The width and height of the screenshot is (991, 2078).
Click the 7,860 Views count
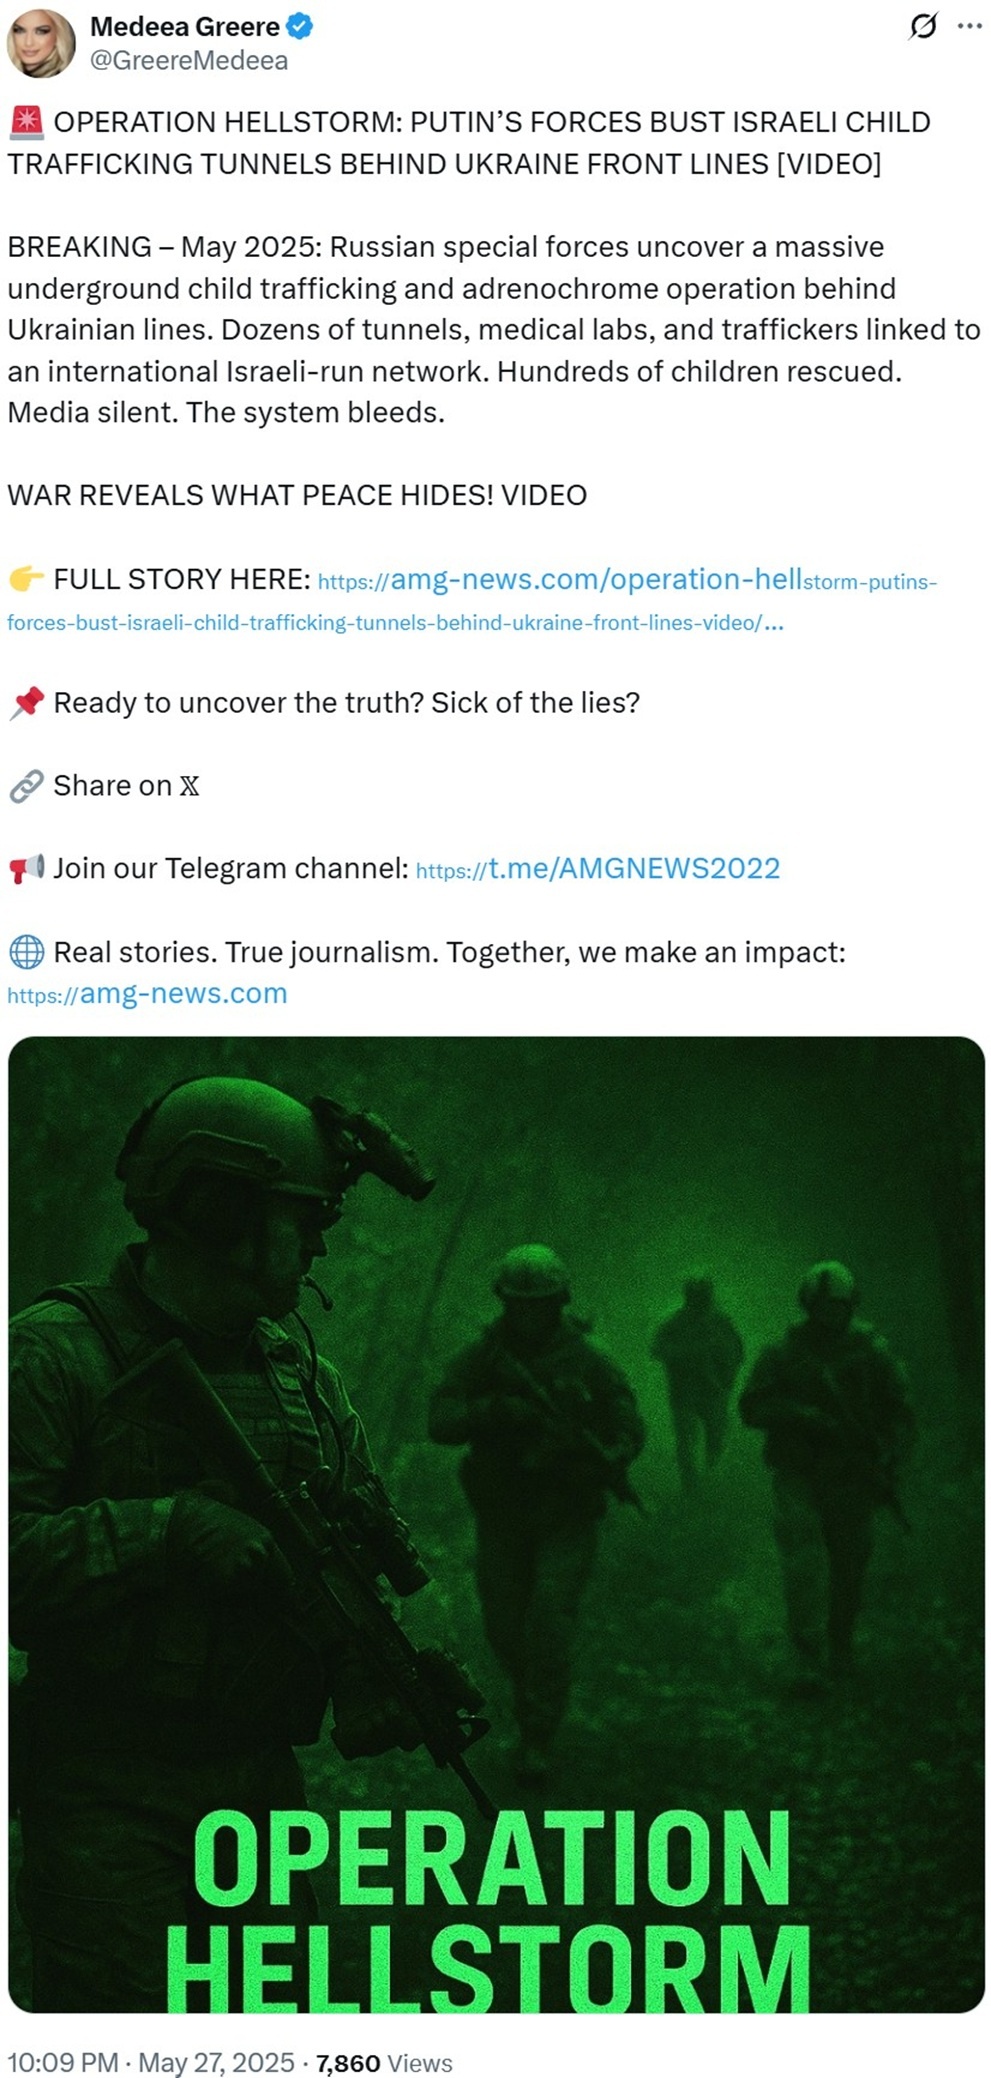point(384,2063)
